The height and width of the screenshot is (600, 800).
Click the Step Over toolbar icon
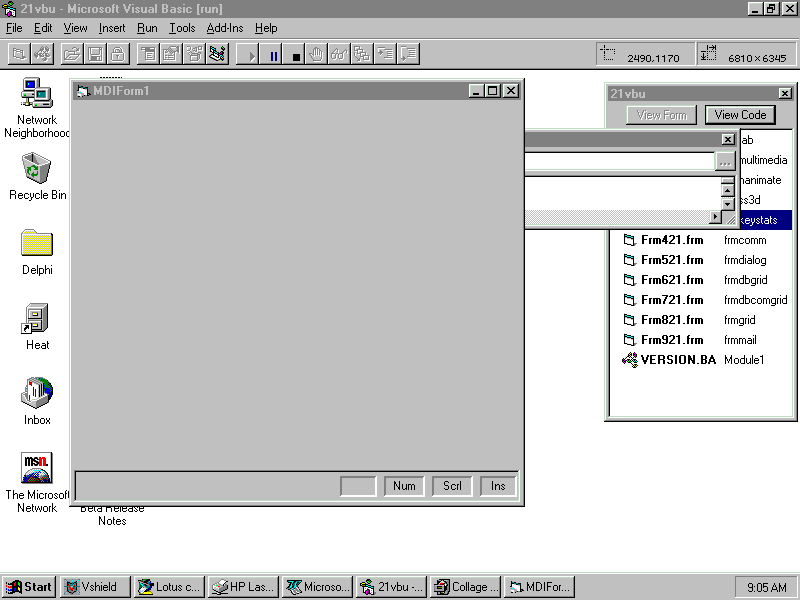click(408, 54)
